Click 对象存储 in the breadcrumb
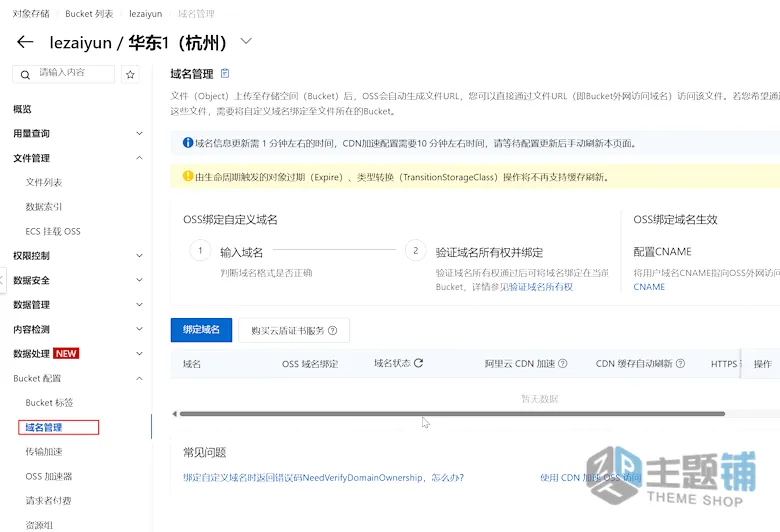Viewport: 780px width, 532px height. pos(31,14)
